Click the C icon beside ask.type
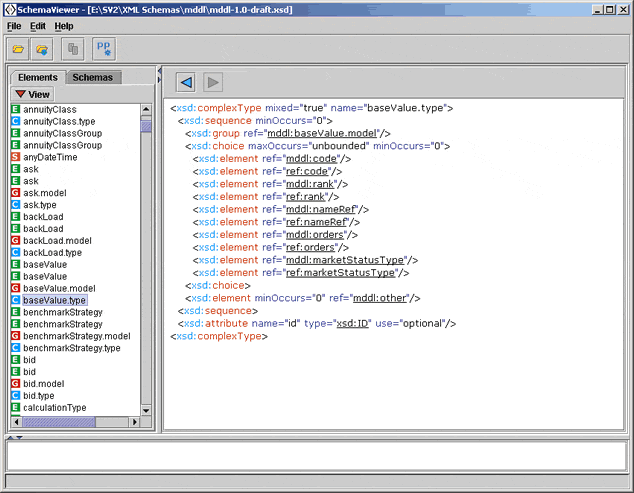The height and width of the screenshot is (493, 634). tap(16, 205)
